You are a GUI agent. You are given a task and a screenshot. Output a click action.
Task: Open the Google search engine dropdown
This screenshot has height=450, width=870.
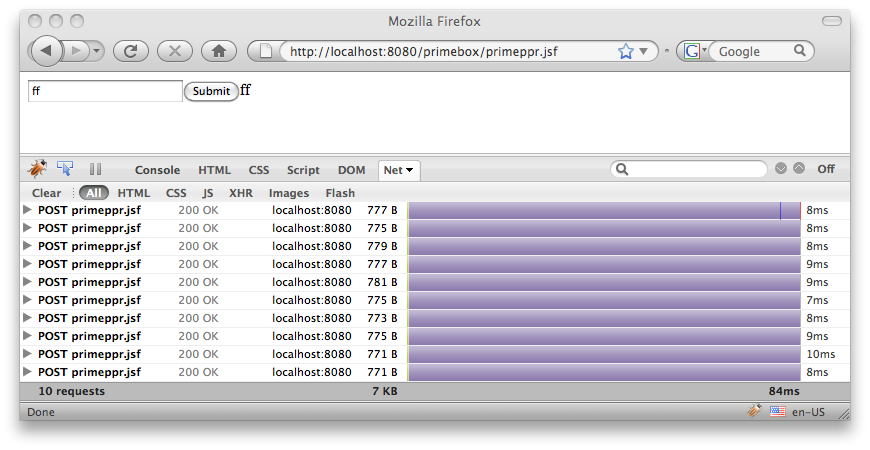point(694,51)
